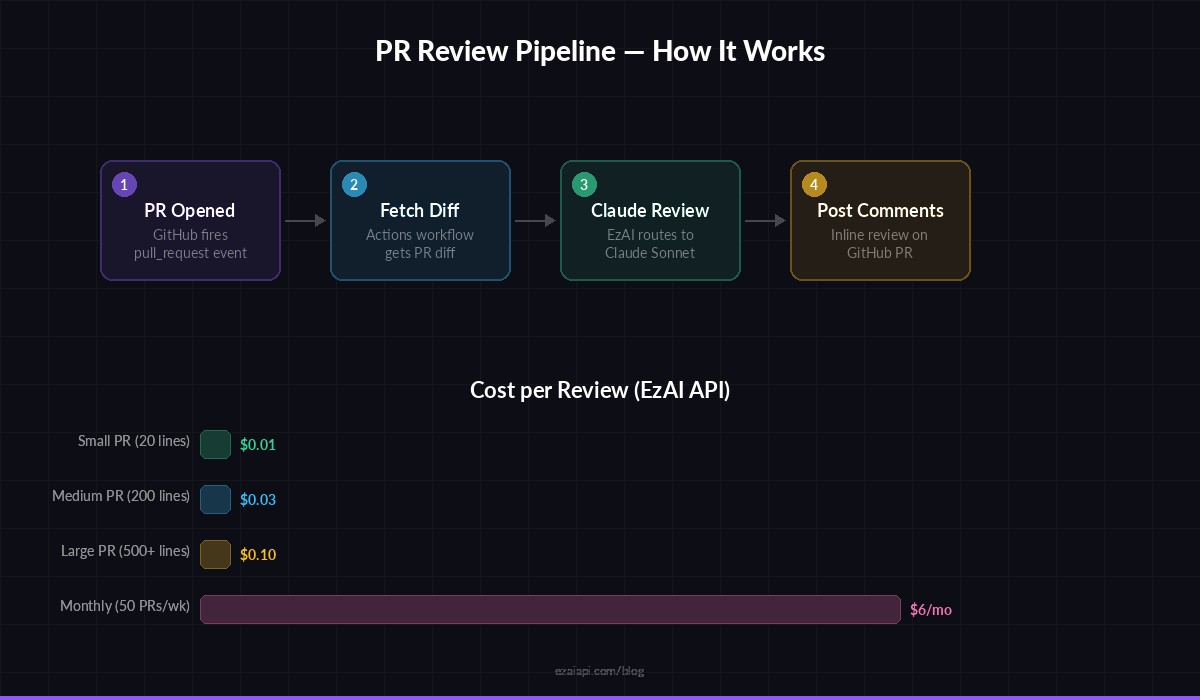Screen dimensions: 1200x700
Task: Select the step 2 circle badge
Action: point(354,185)
